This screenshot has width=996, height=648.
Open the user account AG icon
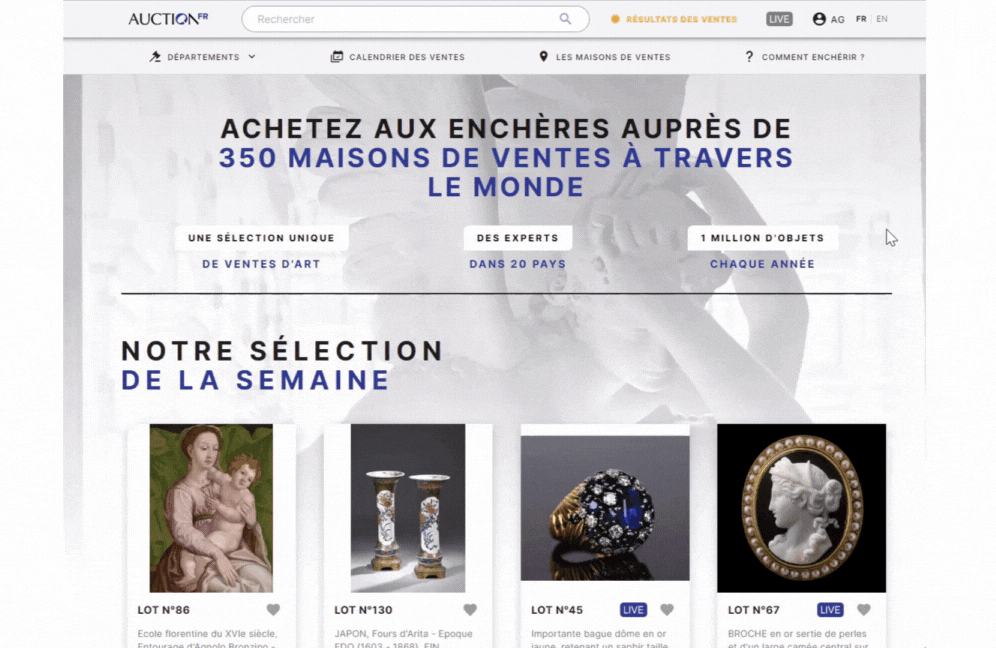(x=819, y=19)
